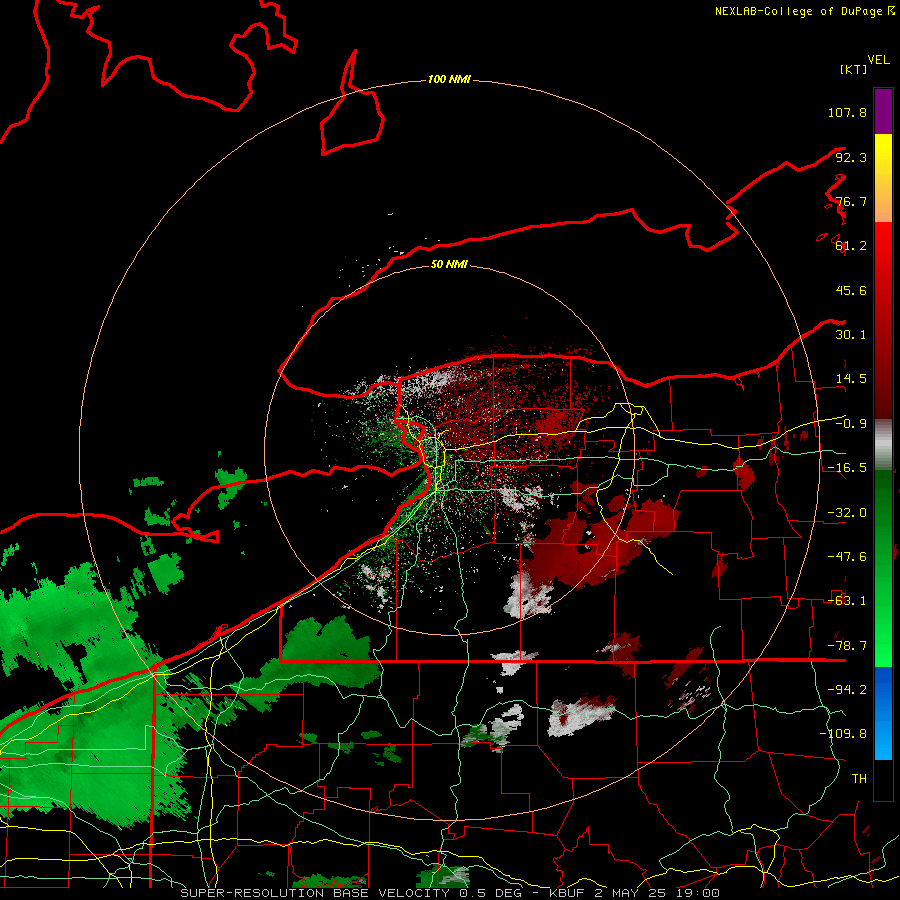Select the -47.6 velocity scale value
This screenshot has height=900, width=900.
coord(847,557)
